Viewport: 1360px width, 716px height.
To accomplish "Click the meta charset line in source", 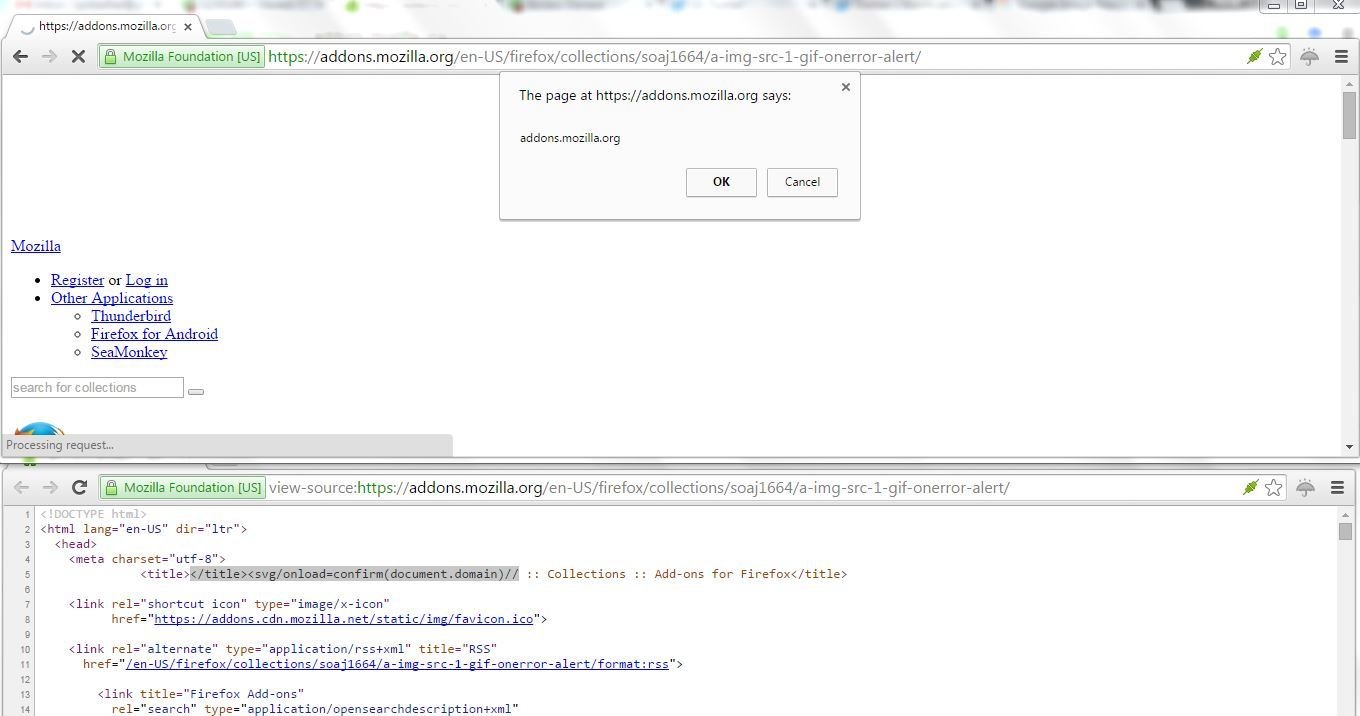I will pos(148,559).
